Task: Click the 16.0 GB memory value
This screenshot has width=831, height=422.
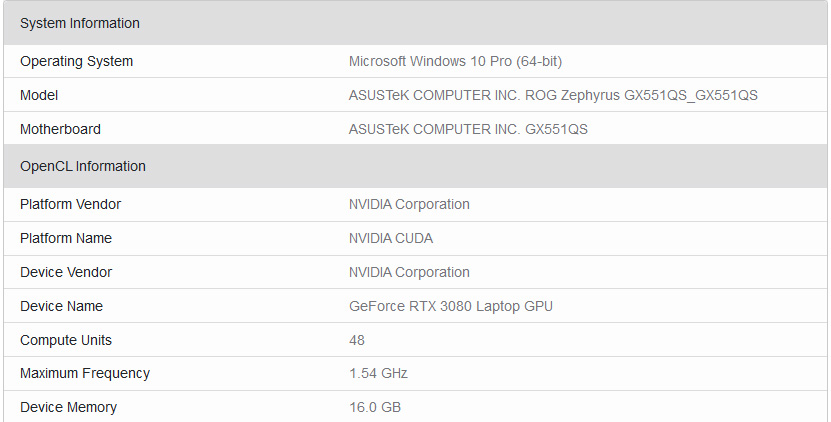Action: (375, 408)
